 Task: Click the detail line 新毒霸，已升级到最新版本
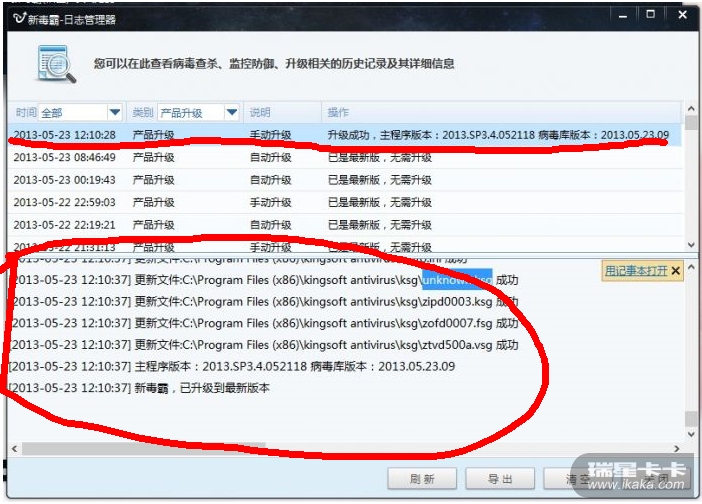139,388
